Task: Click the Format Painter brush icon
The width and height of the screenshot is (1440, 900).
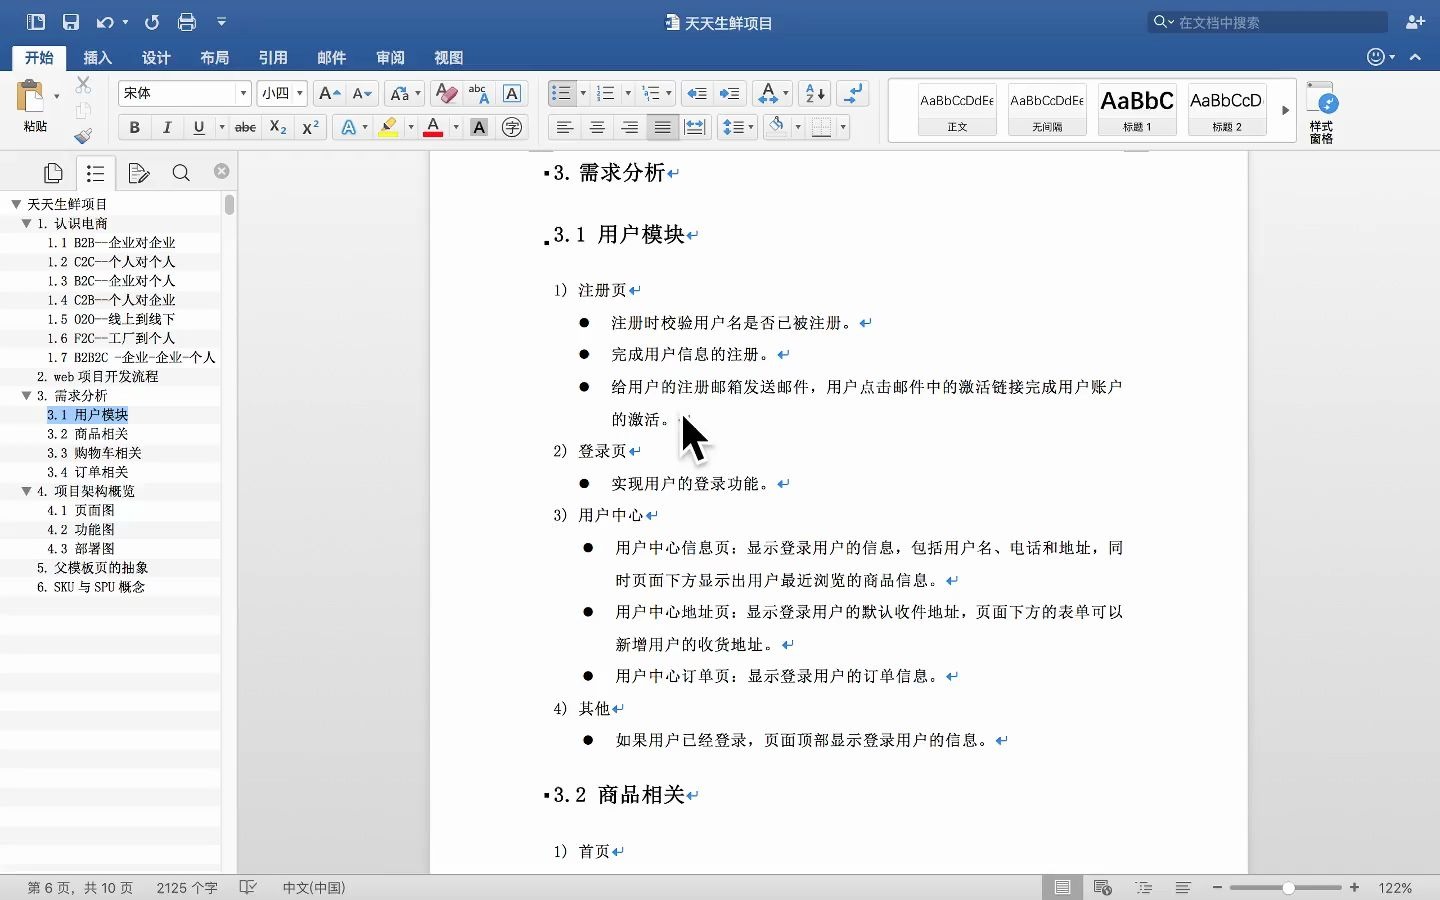Action: (x=83, y=135)
